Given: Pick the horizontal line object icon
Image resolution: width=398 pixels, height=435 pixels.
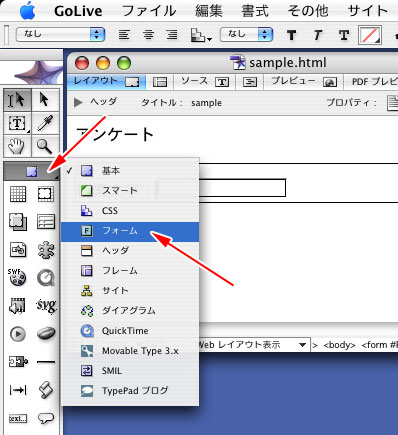Looking at the screenshot, I should [x=46, y=362].
